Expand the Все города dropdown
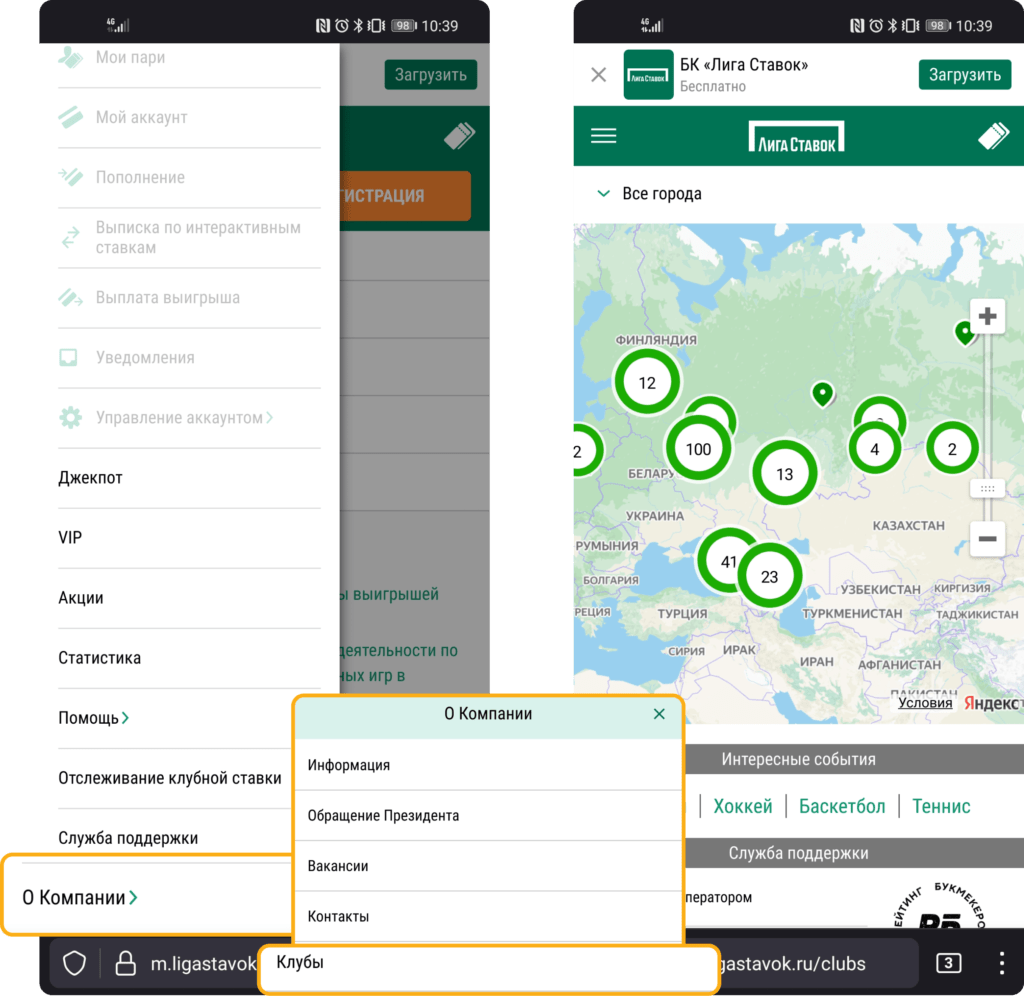Screen dimensions: 1024x996 point(650,194)
